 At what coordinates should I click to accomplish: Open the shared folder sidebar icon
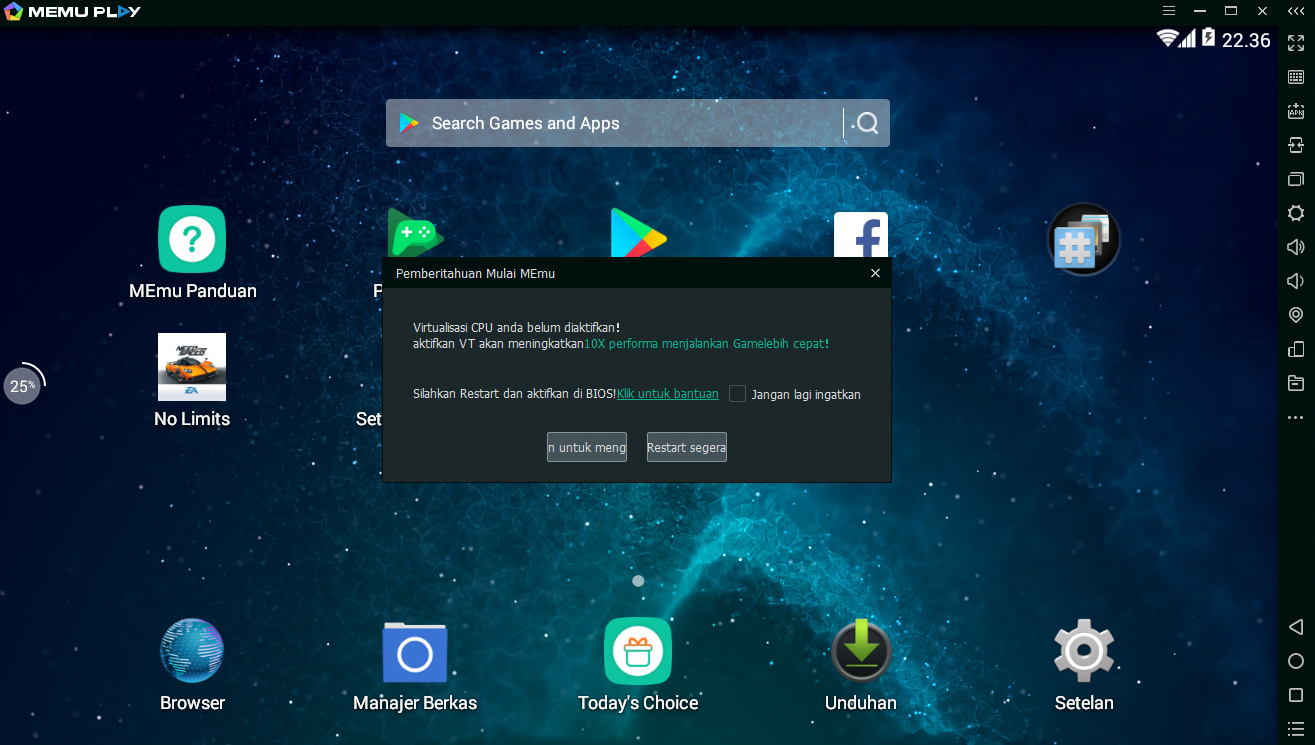pyautogui.click(x=1296, y=383)
